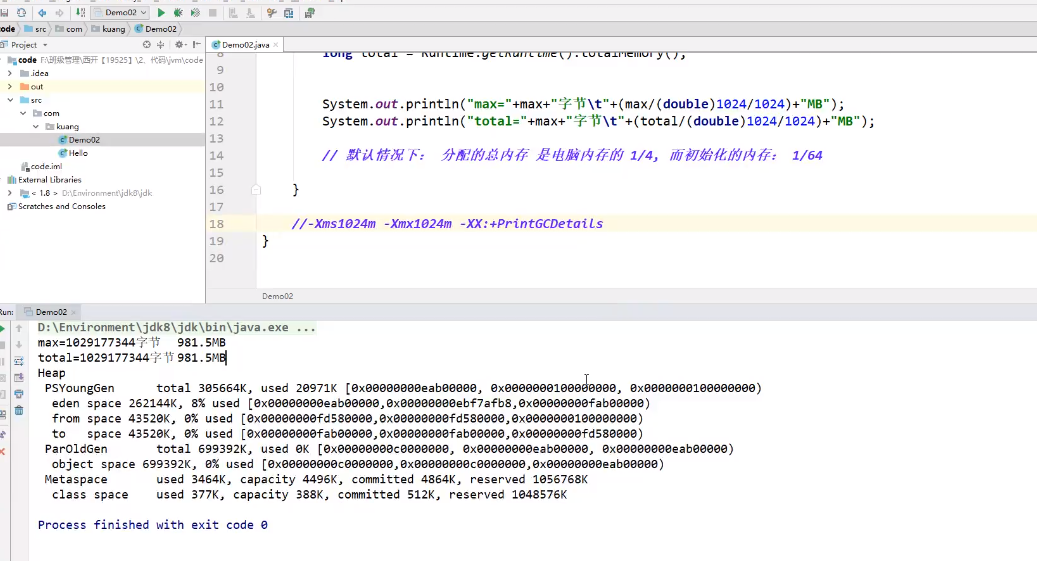Viewport: 1037px width, 561px height.
Task: Click the java.exe command line in console
Action: 177,327
